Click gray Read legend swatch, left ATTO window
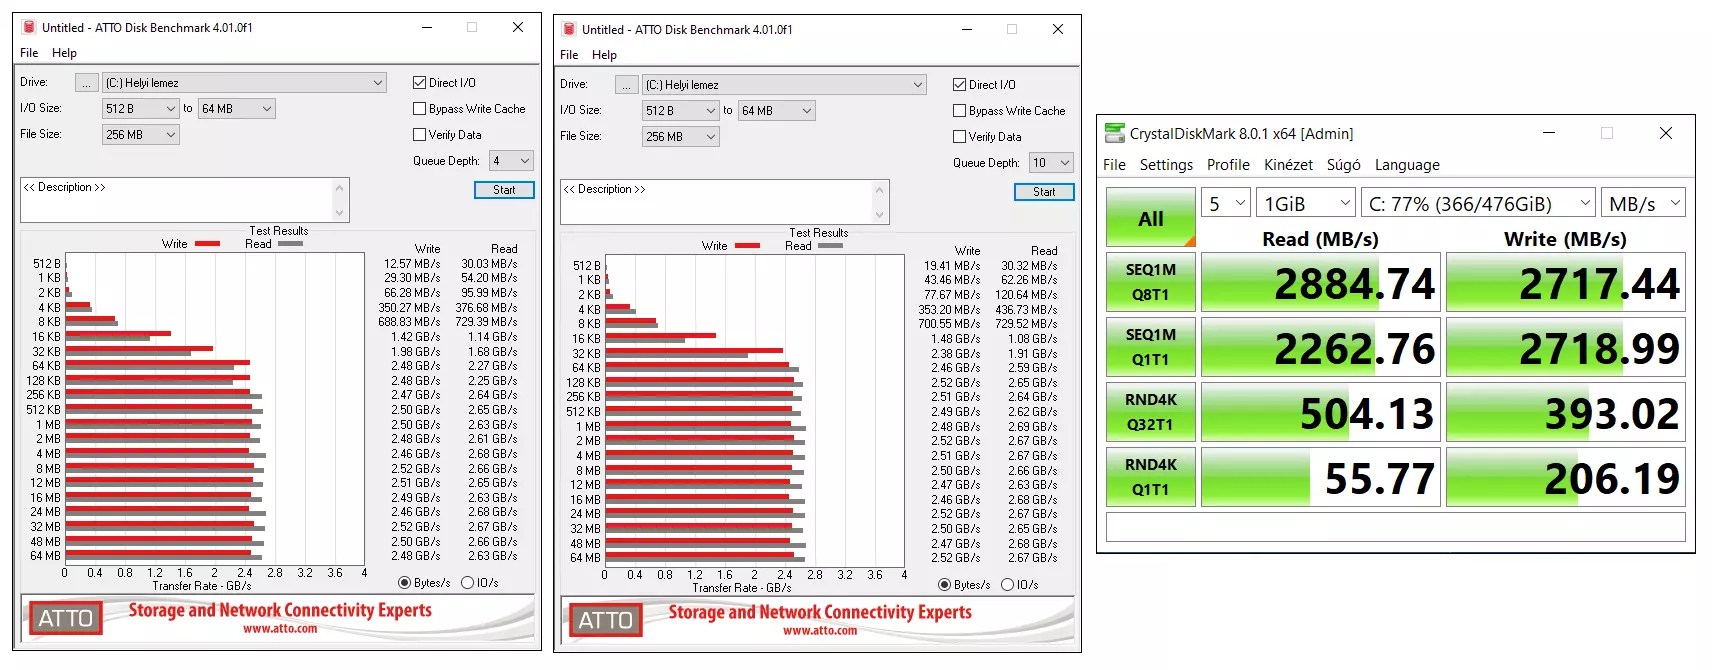The image size is (1712, 670). 290,244
